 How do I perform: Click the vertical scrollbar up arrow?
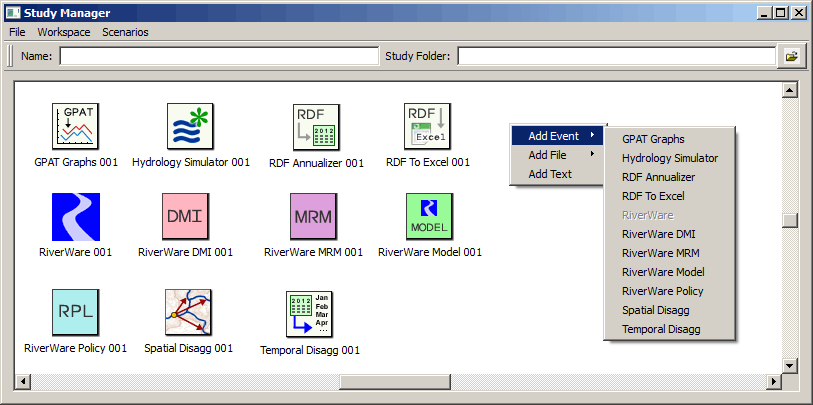coord(790,90)
